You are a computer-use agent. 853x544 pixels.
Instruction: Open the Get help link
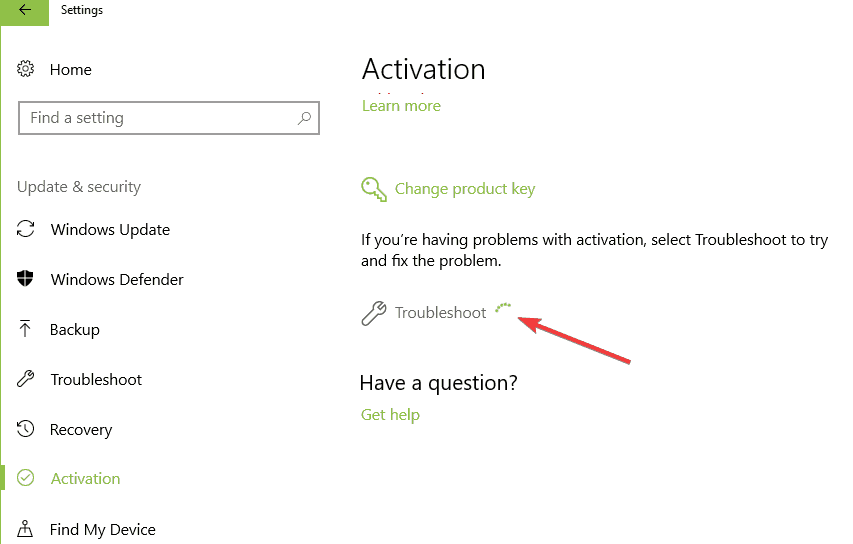(390, 415)
